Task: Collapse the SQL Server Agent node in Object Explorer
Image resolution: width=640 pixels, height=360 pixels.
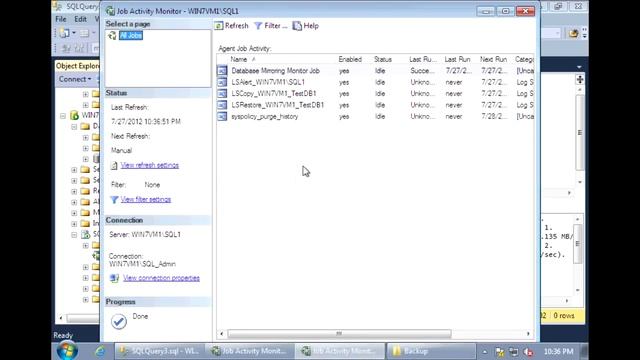Action: tap(74, 235)
